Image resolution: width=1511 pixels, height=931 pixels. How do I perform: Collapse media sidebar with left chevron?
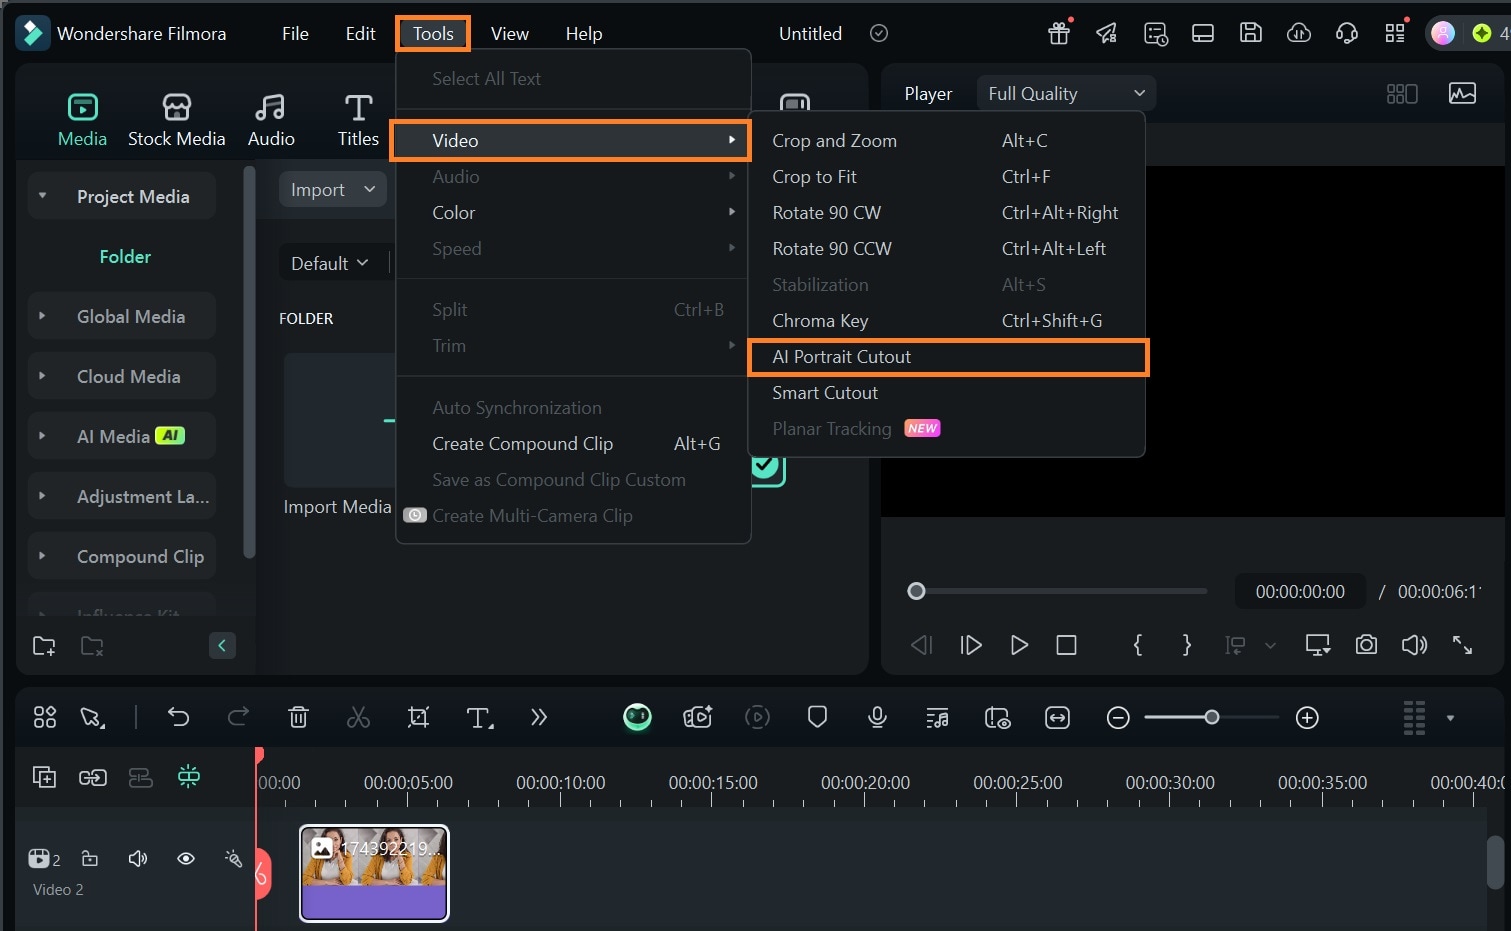222,646
